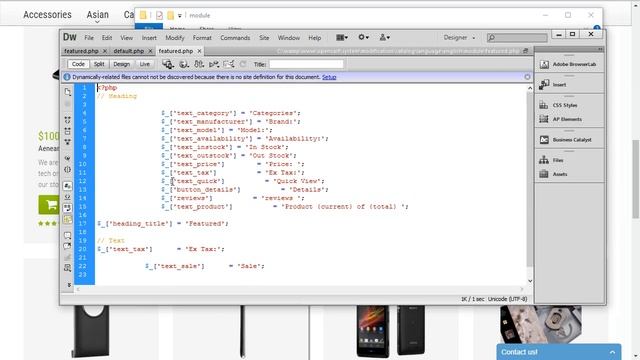Toggle the Highlight Invalid Code icon

pos(68,197)
